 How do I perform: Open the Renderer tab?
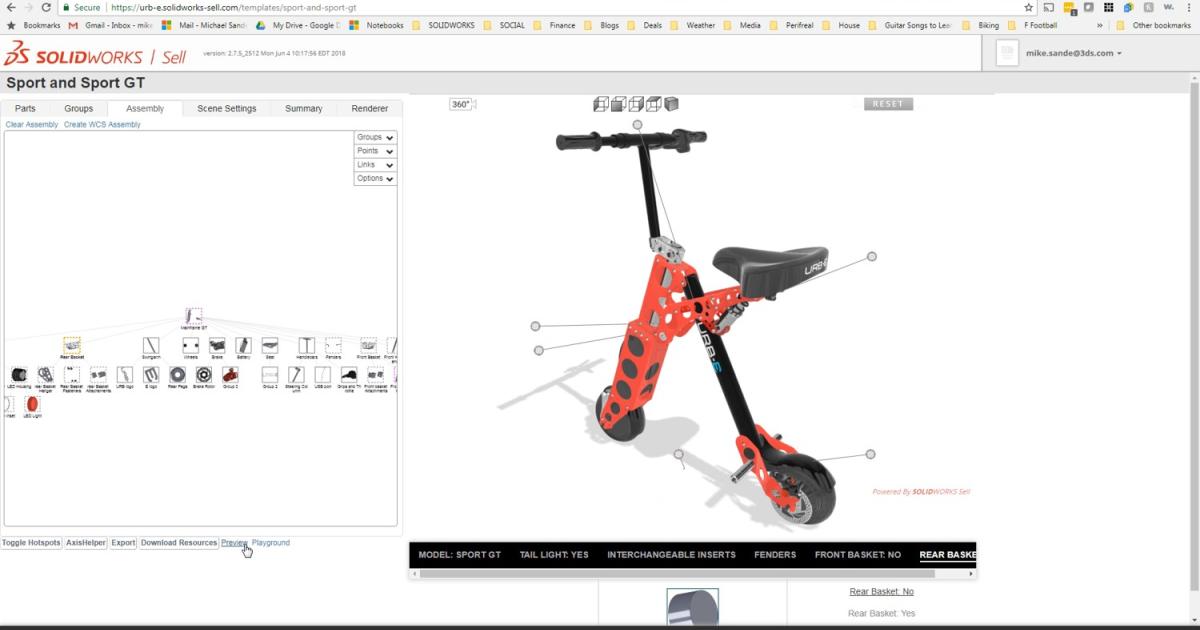click(369, 108)
